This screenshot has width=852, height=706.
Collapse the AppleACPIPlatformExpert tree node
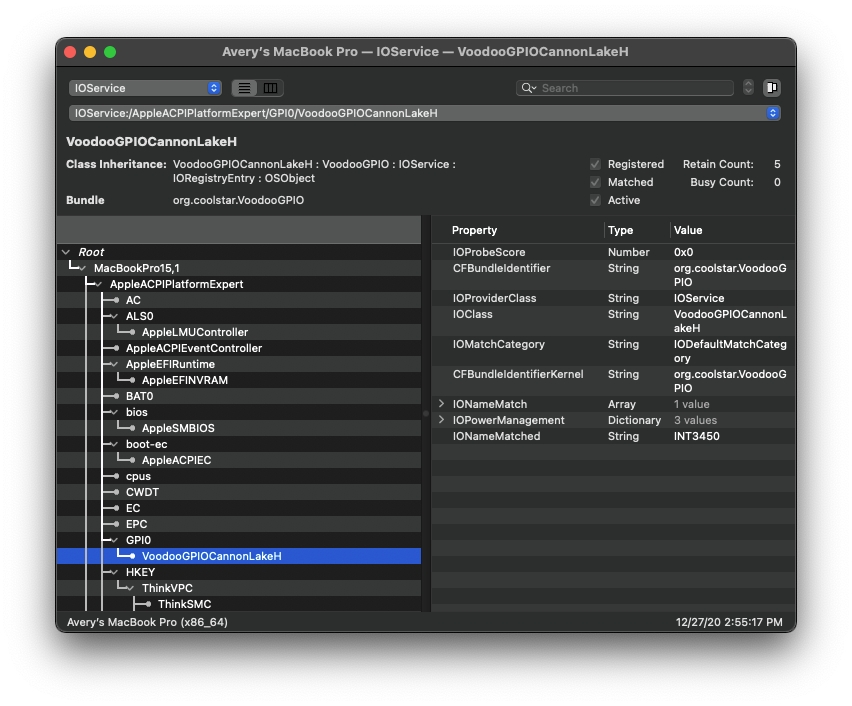pyautogui.click(x=98, y=284)
